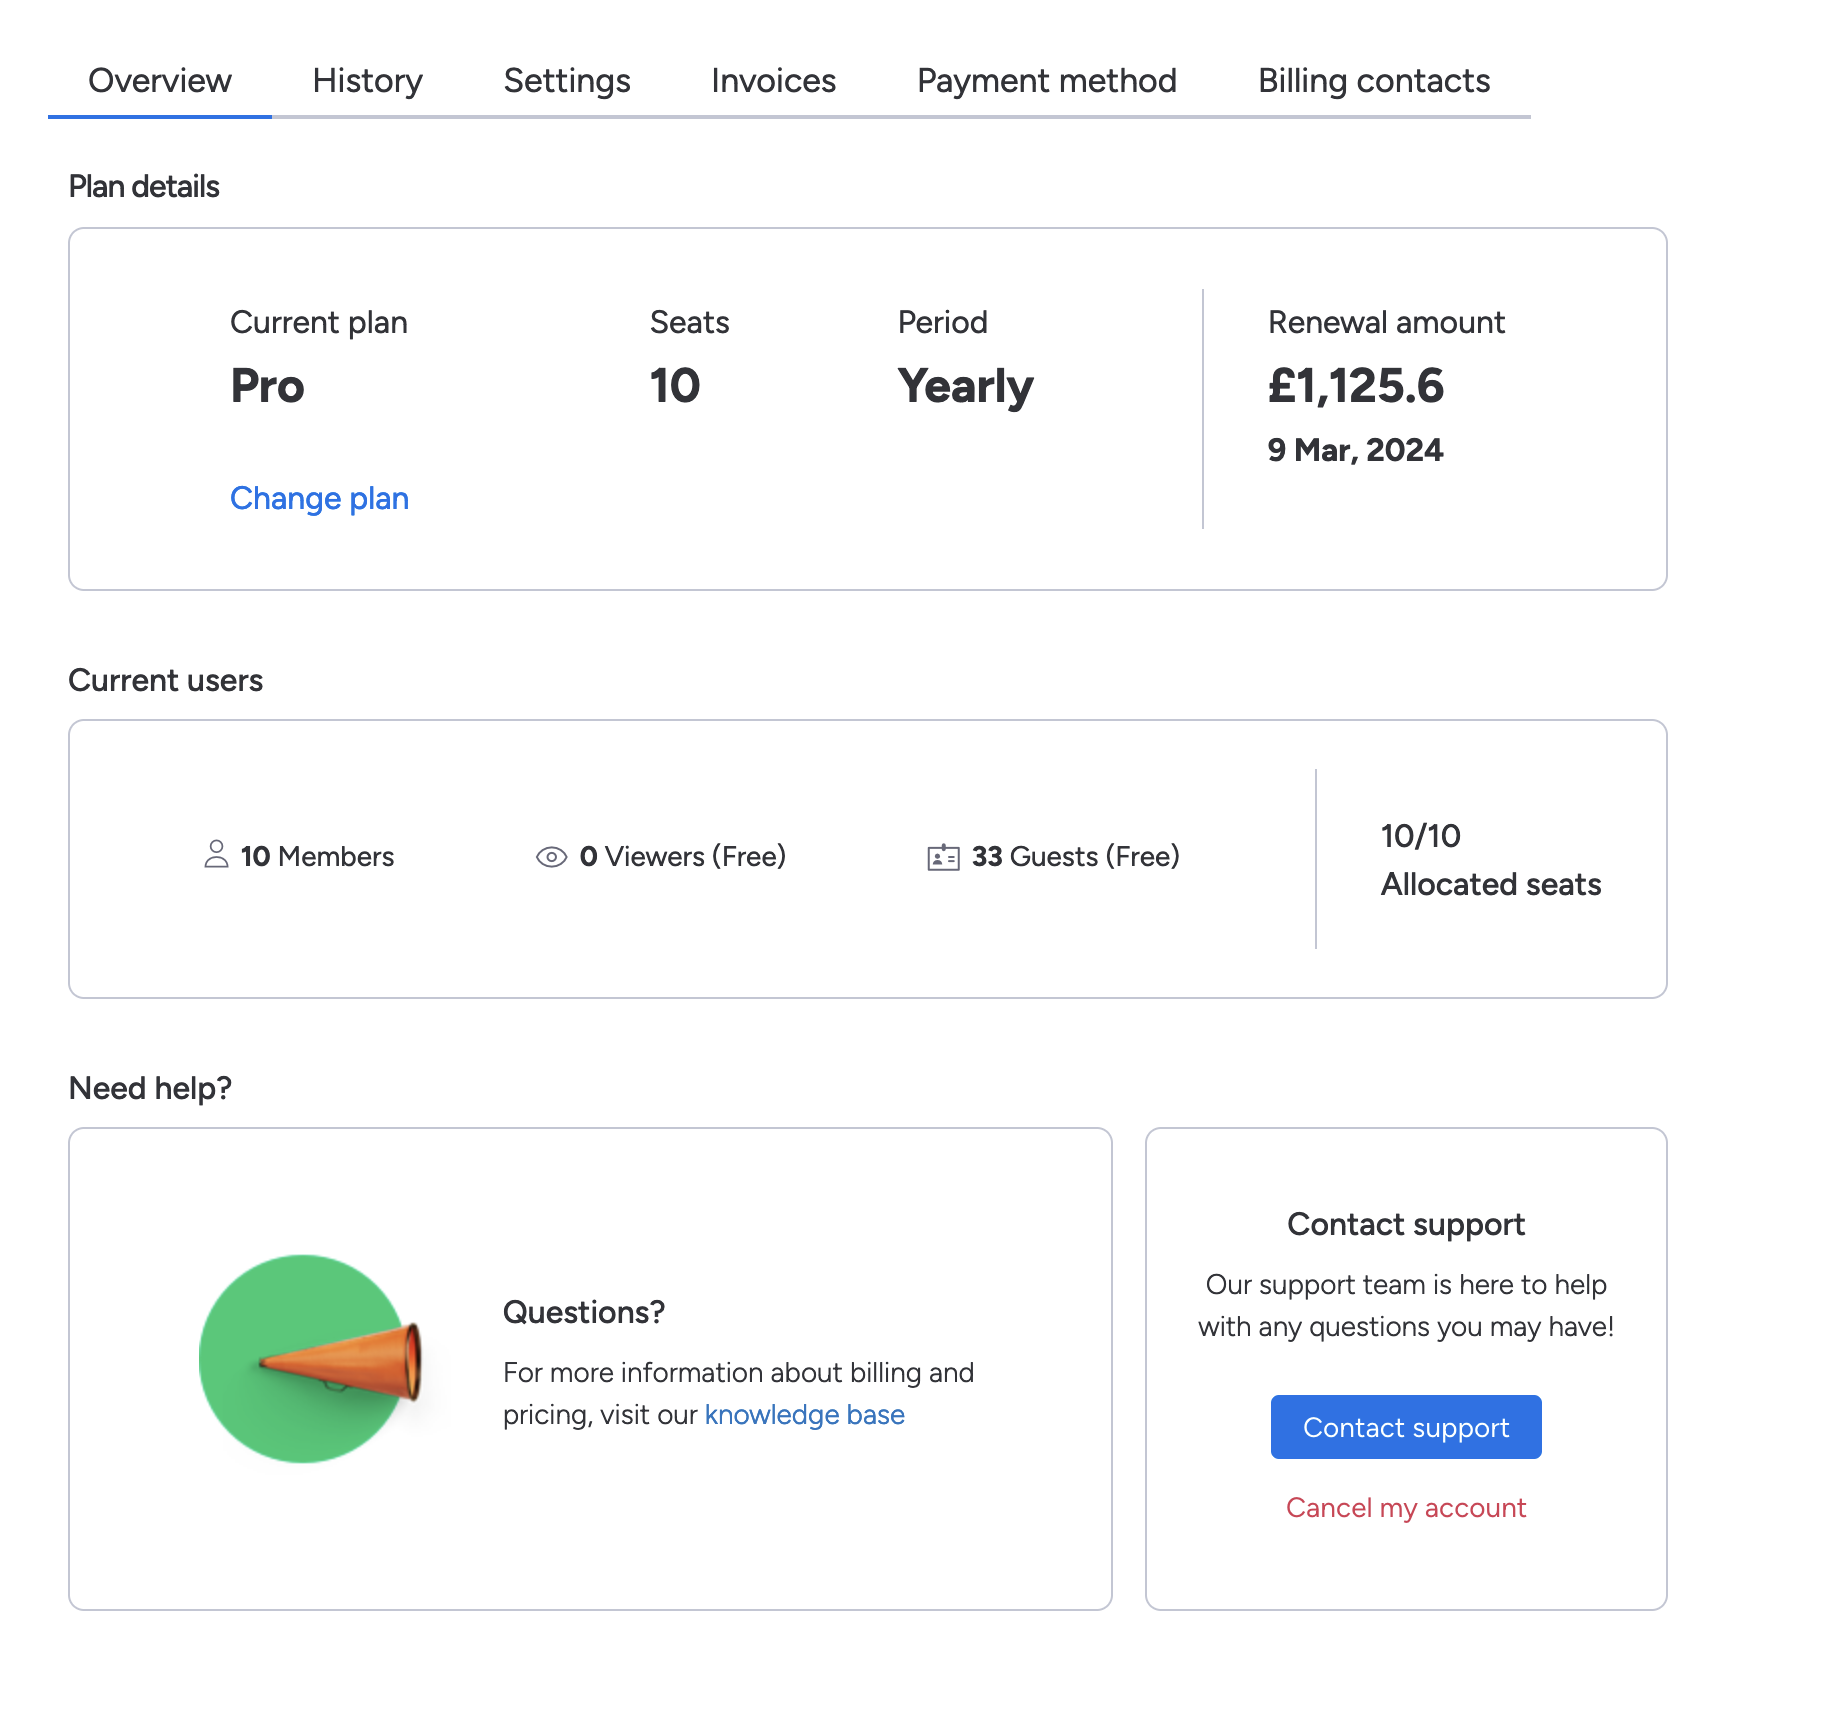Screen dimensions: 1836x1710
Task: Click the 10 Members count label
Action: [317, 857]
